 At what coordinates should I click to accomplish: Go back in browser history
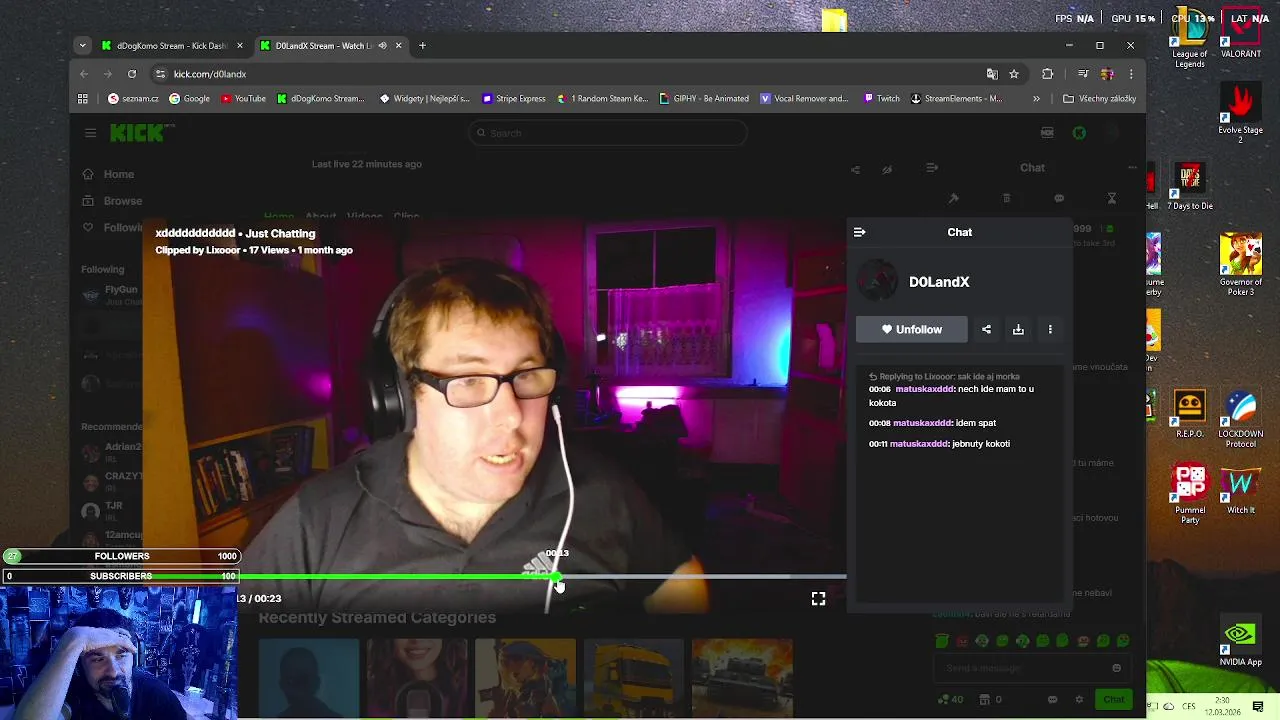click(84, 74)
